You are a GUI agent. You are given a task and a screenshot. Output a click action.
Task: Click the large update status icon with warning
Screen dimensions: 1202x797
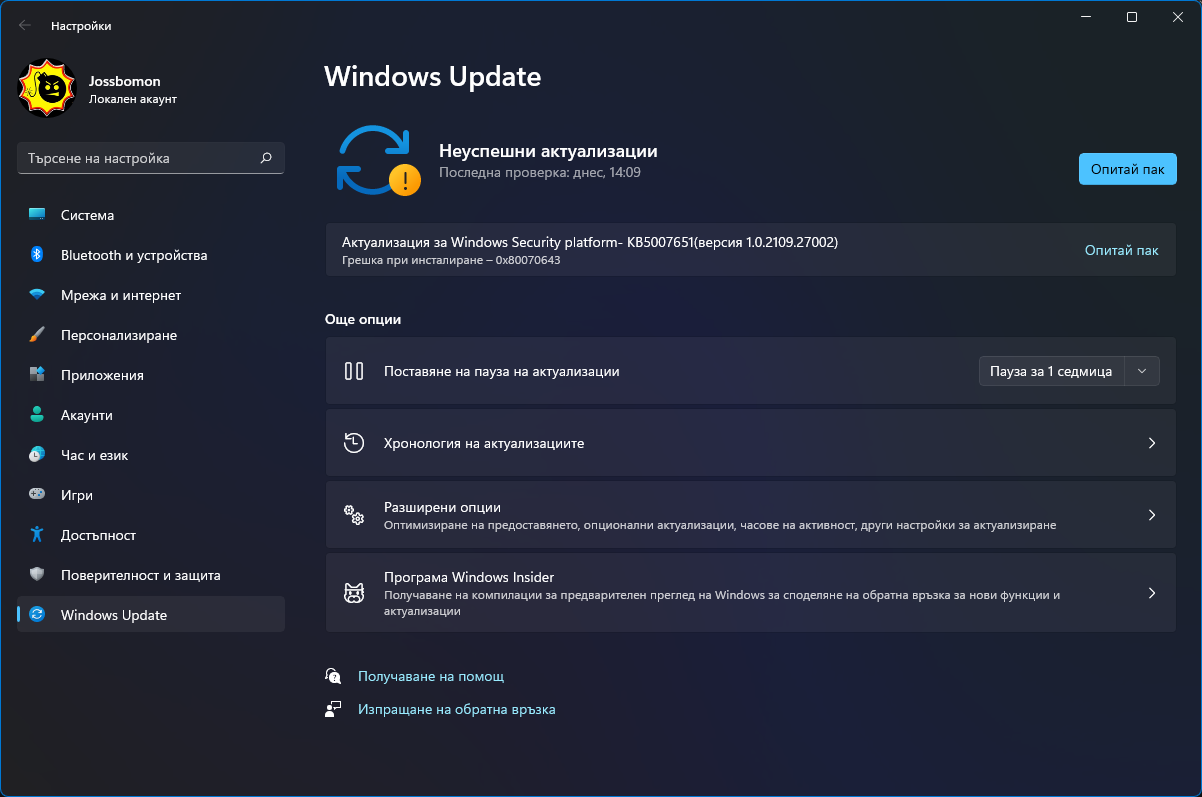377,160
